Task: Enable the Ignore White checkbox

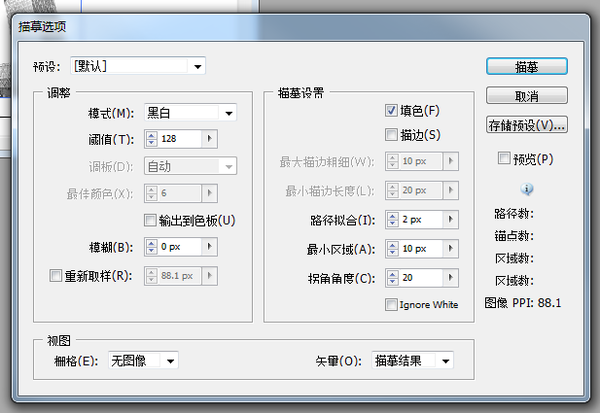Action: click(391, 305)
